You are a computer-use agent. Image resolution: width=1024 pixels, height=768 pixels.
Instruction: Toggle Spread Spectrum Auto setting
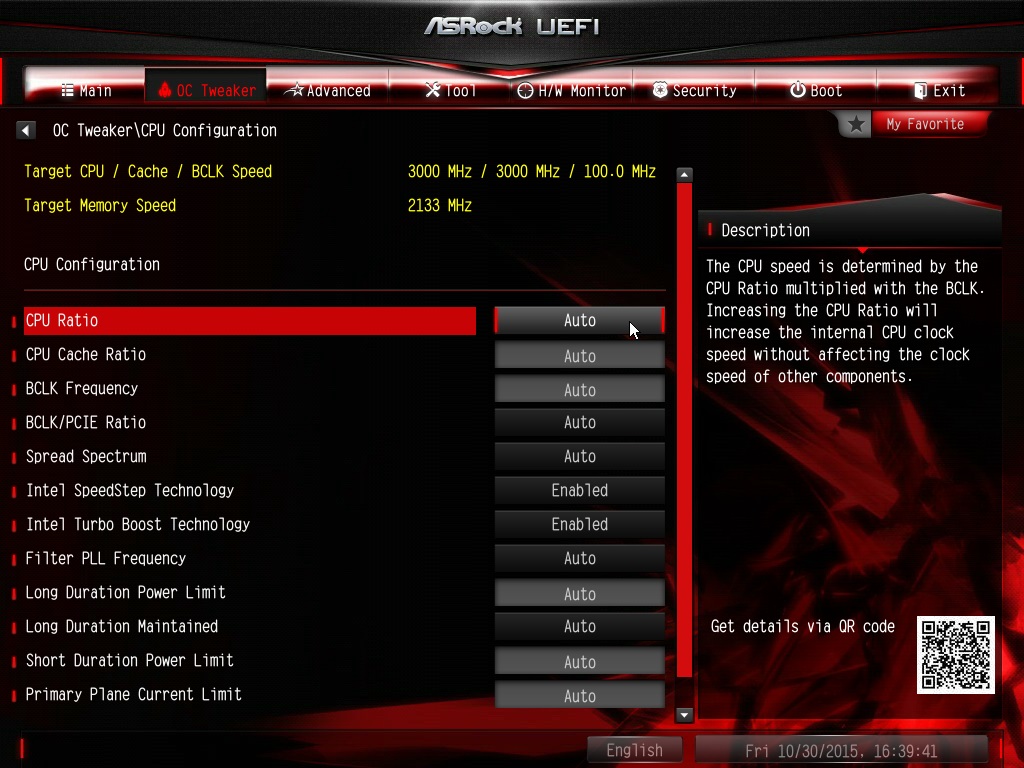click(x=579, y=457)
